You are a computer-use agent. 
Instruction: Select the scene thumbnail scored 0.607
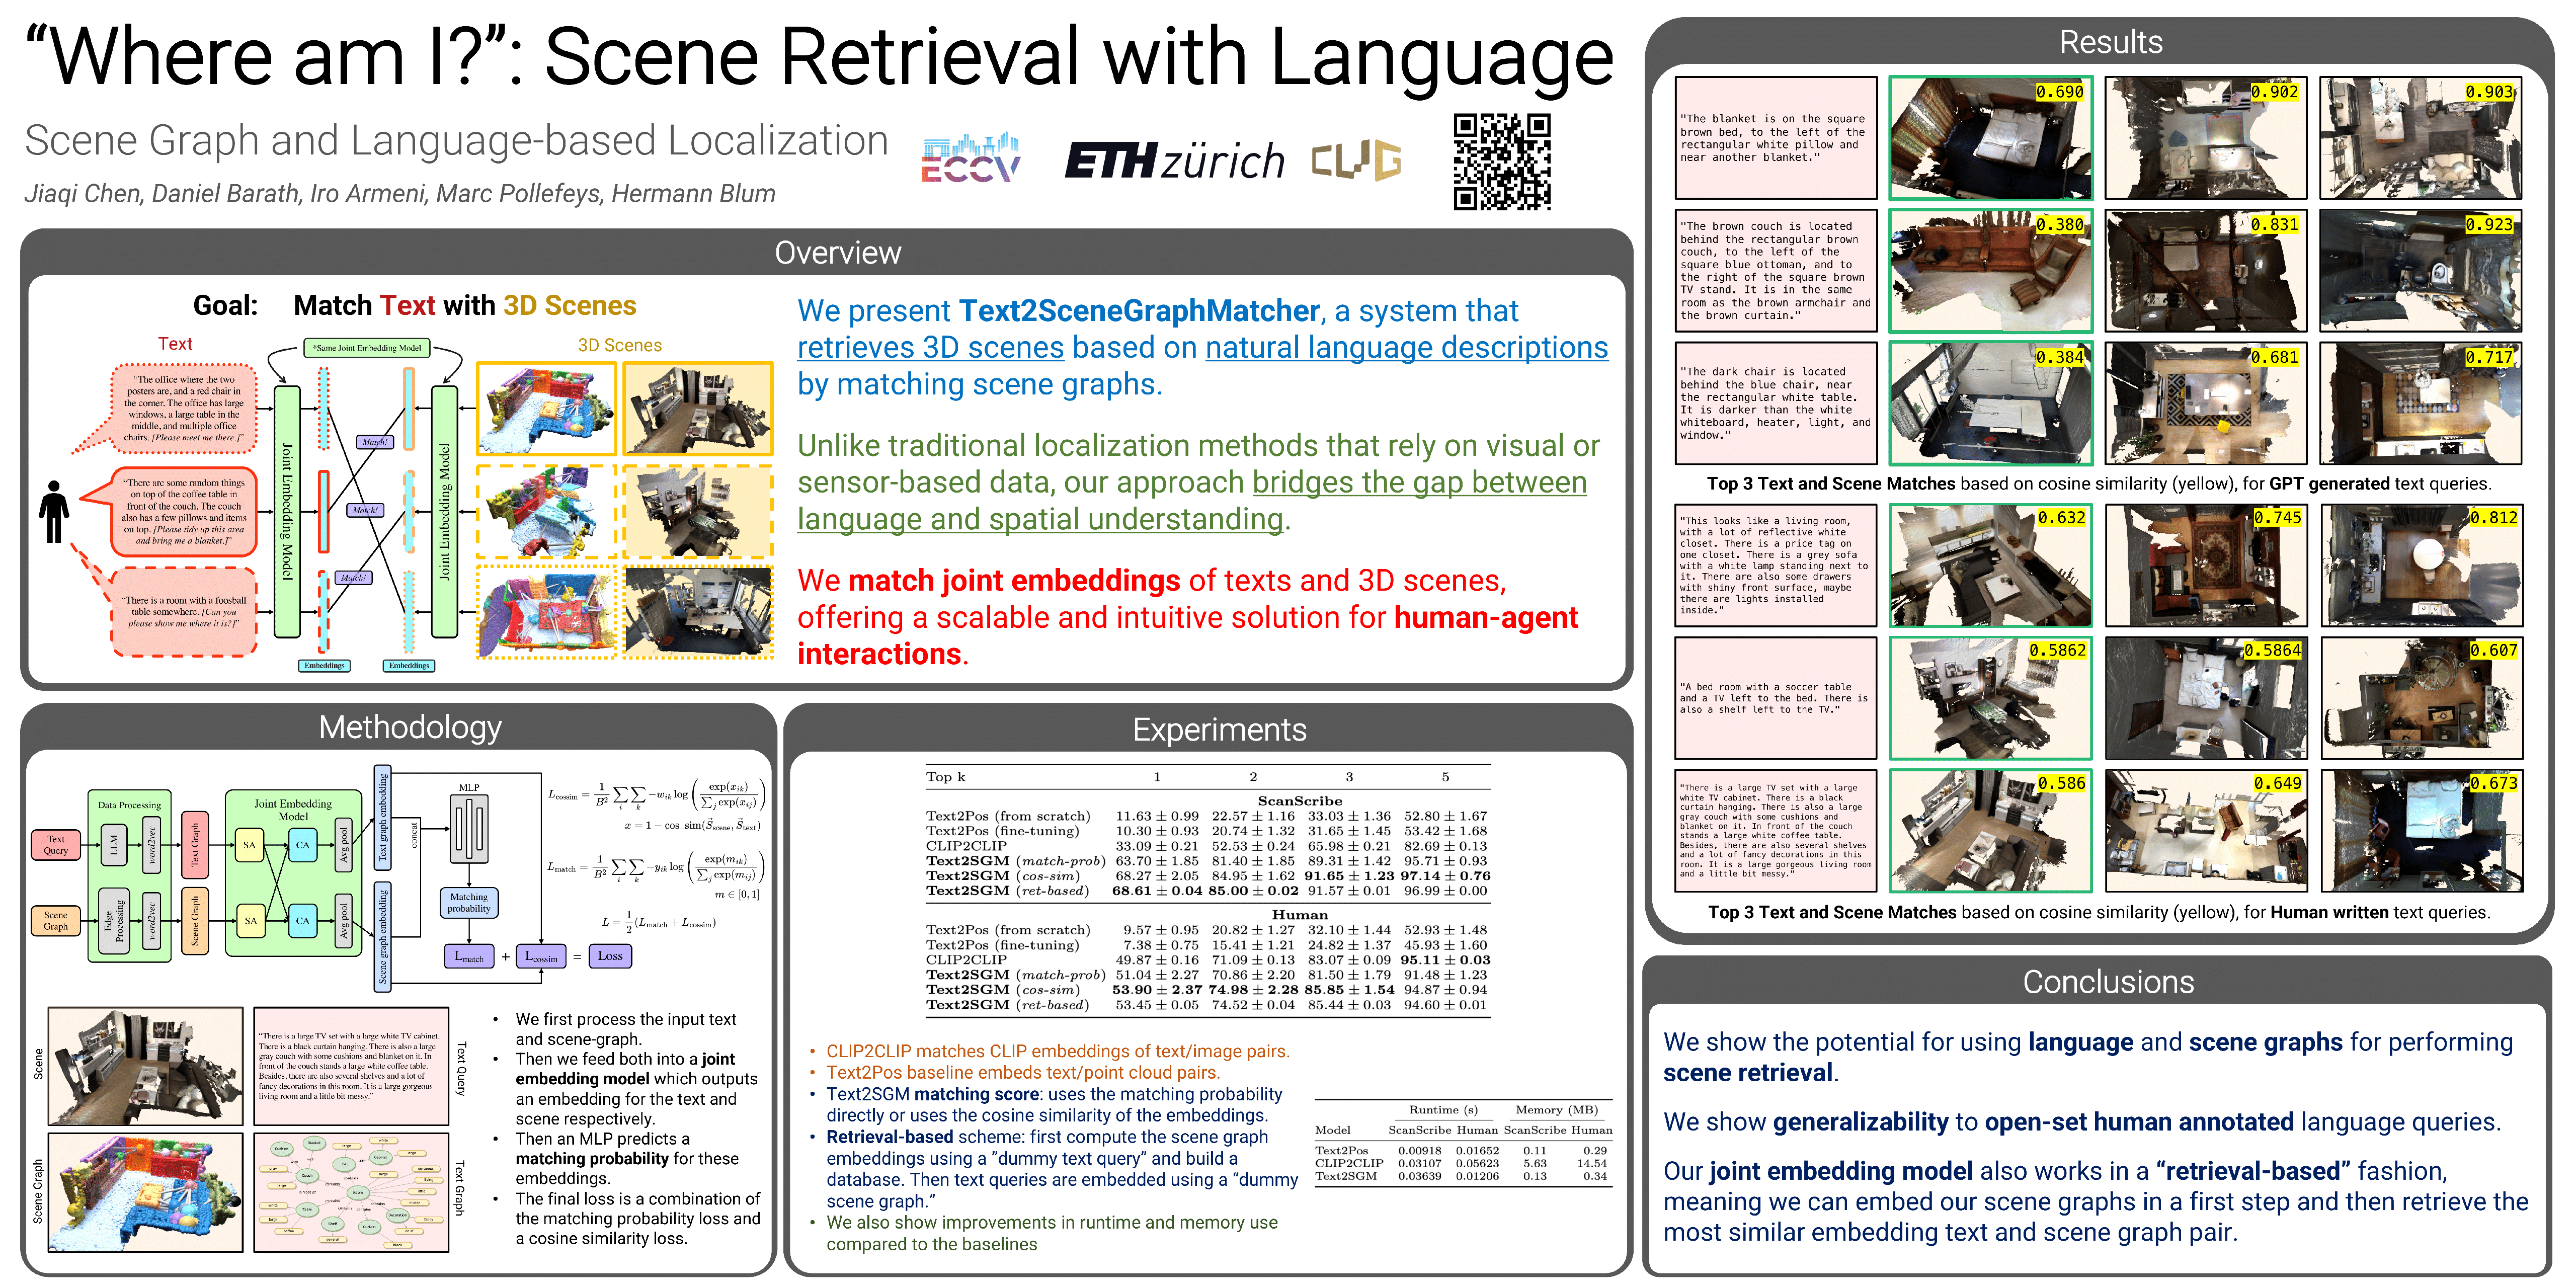[x=2420, y=698]
